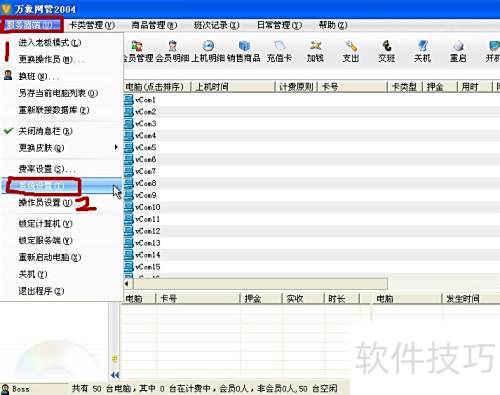500x395 pixels.
Task: Open the 支出 toolbar icon
Action: [351, 51]
